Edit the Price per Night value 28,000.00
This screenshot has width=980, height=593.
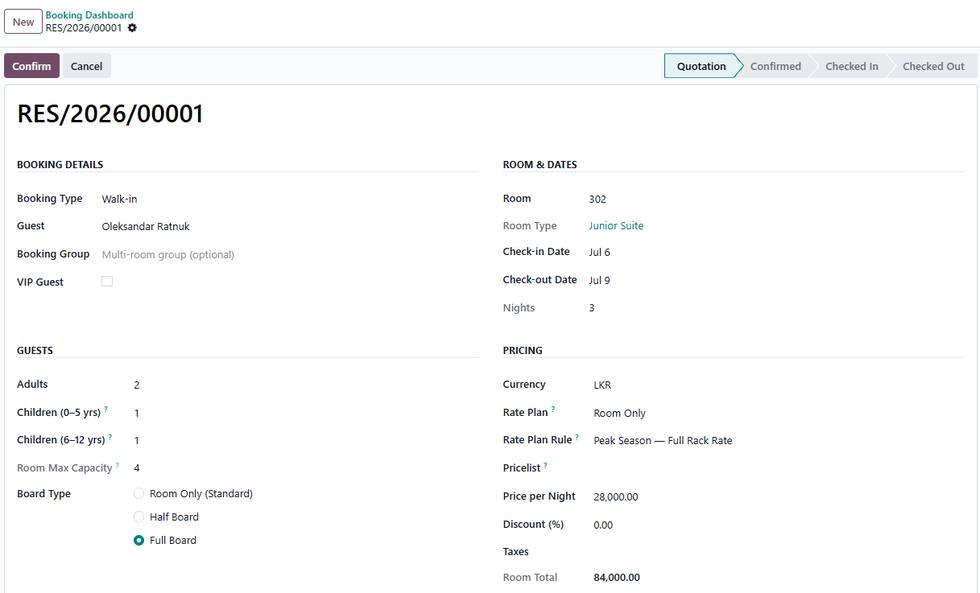[x=778, y=497]
